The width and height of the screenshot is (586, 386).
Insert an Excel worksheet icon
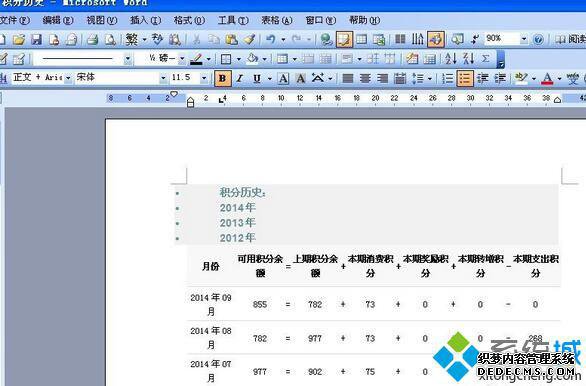point(379,39)
